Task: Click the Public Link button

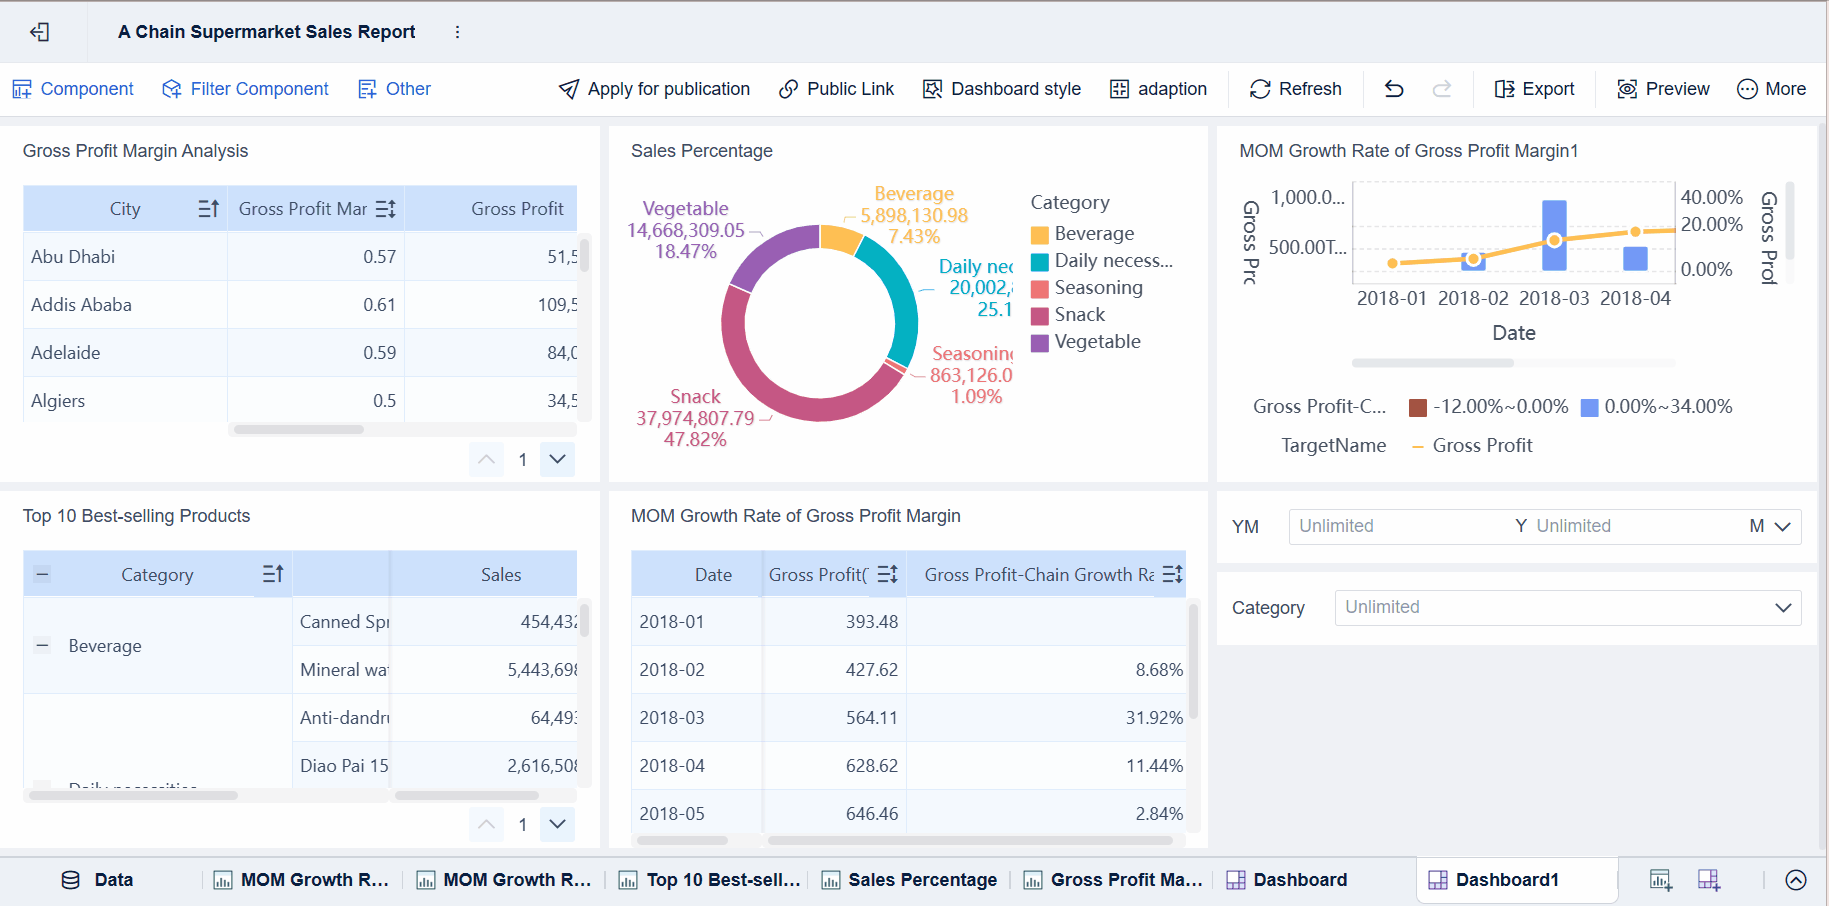Action: (x=836, y=89)
